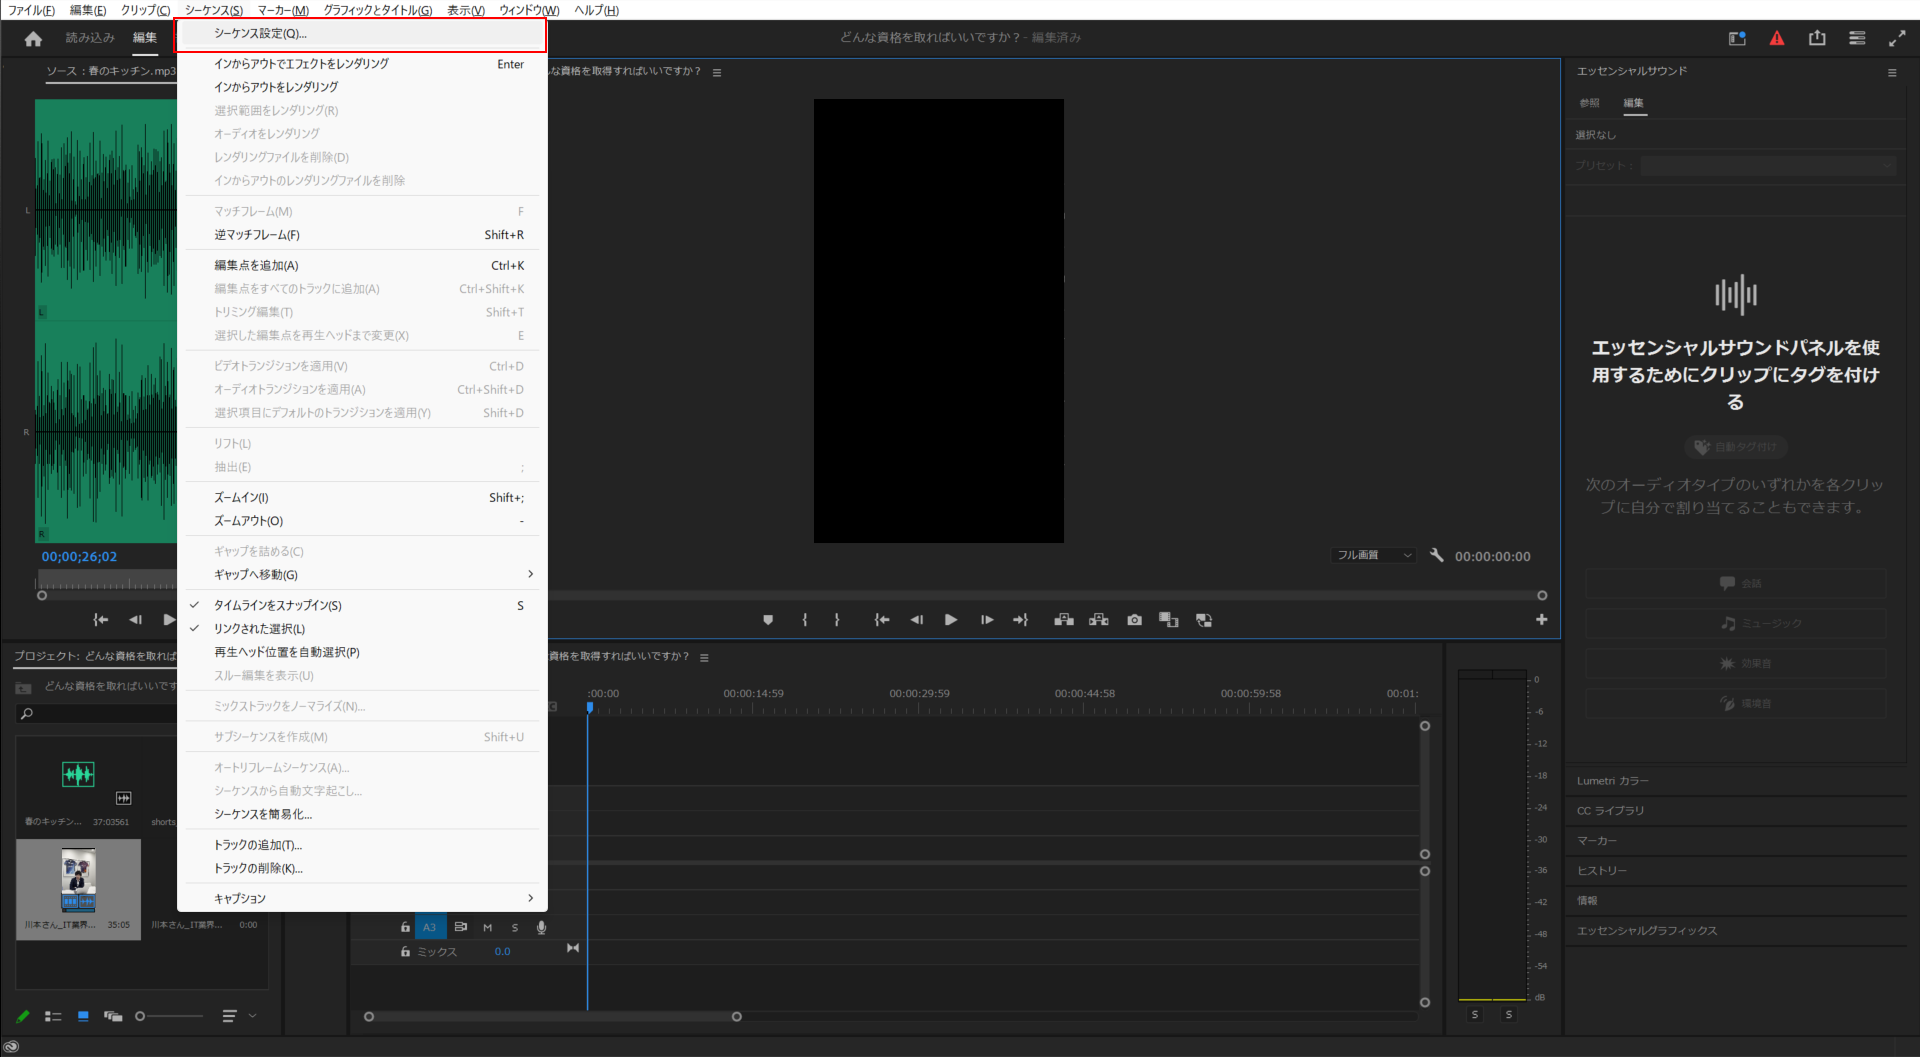
Task: Select the 川本さん video clip thumbnail
Action: pyautogui.click(x=78, y=880)
